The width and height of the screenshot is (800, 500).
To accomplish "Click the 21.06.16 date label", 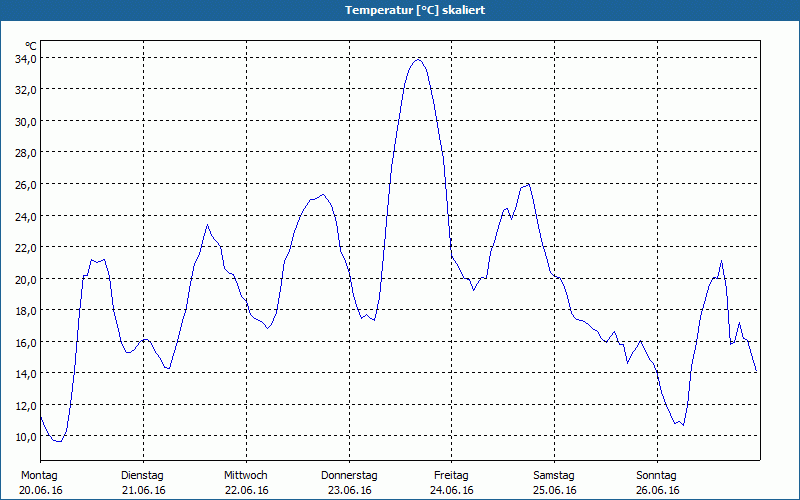I will [x=144, y=490].
